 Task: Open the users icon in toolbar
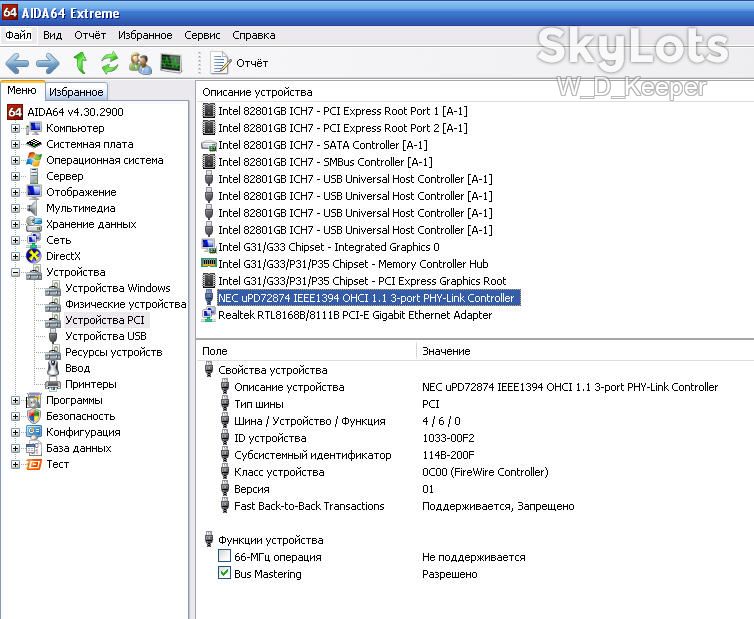(140, 63)
